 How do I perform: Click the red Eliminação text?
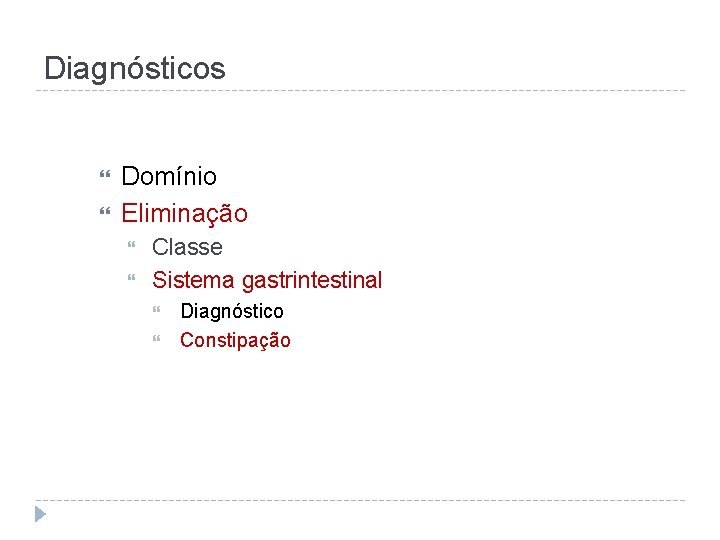pos(184,213)
